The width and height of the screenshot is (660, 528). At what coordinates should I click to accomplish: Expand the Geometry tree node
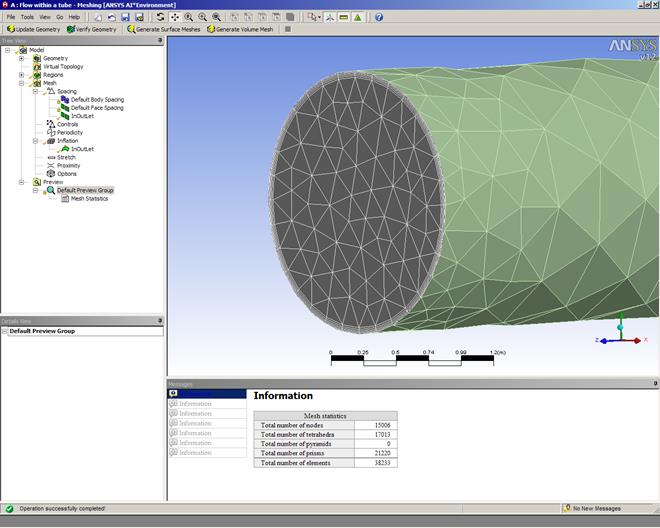[21, 58]
